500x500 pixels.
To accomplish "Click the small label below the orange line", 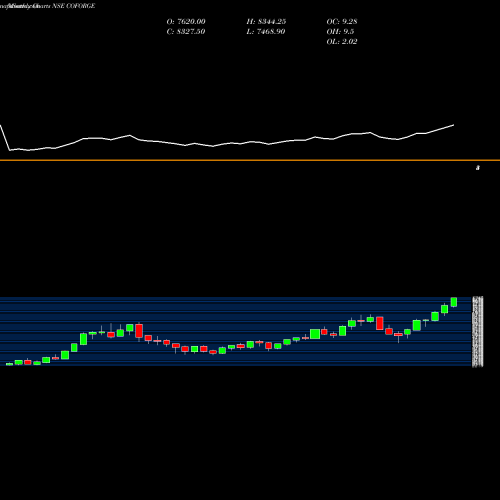I will pyautogui.click(x=478, y=168).
